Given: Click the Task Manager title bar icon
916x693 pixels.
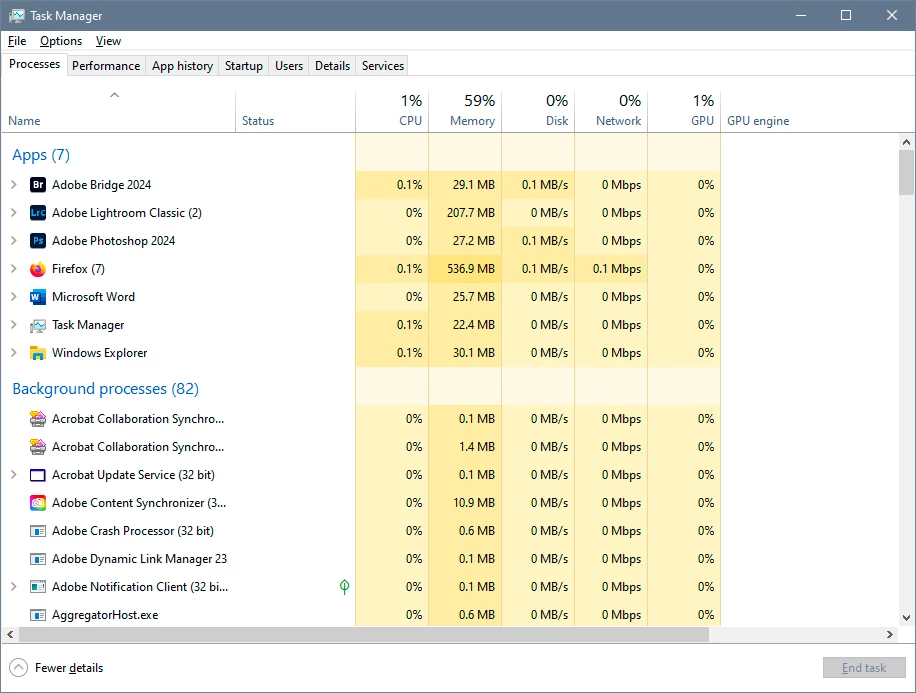Looking at the screenshot, I should coord(16,15).
